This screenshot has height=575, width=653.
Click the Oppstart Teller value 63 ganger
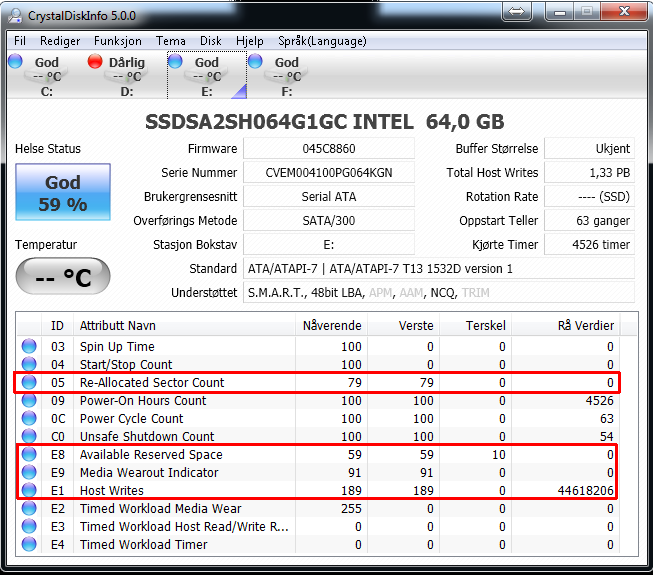pos(590,220)
